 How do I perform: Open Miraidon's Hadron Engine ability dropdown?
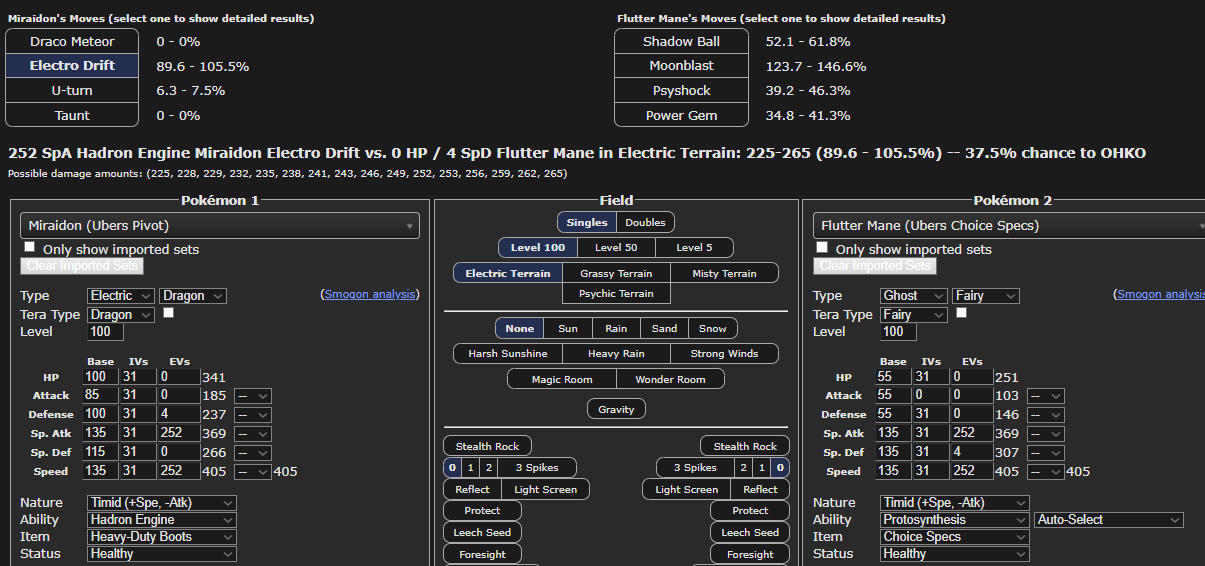161,520
